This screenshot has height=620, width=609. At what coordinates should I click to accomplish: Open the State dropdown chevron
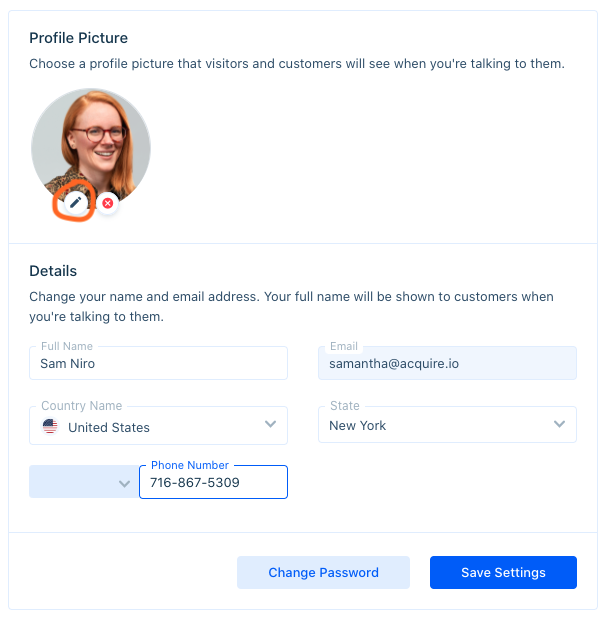(559, 425)
